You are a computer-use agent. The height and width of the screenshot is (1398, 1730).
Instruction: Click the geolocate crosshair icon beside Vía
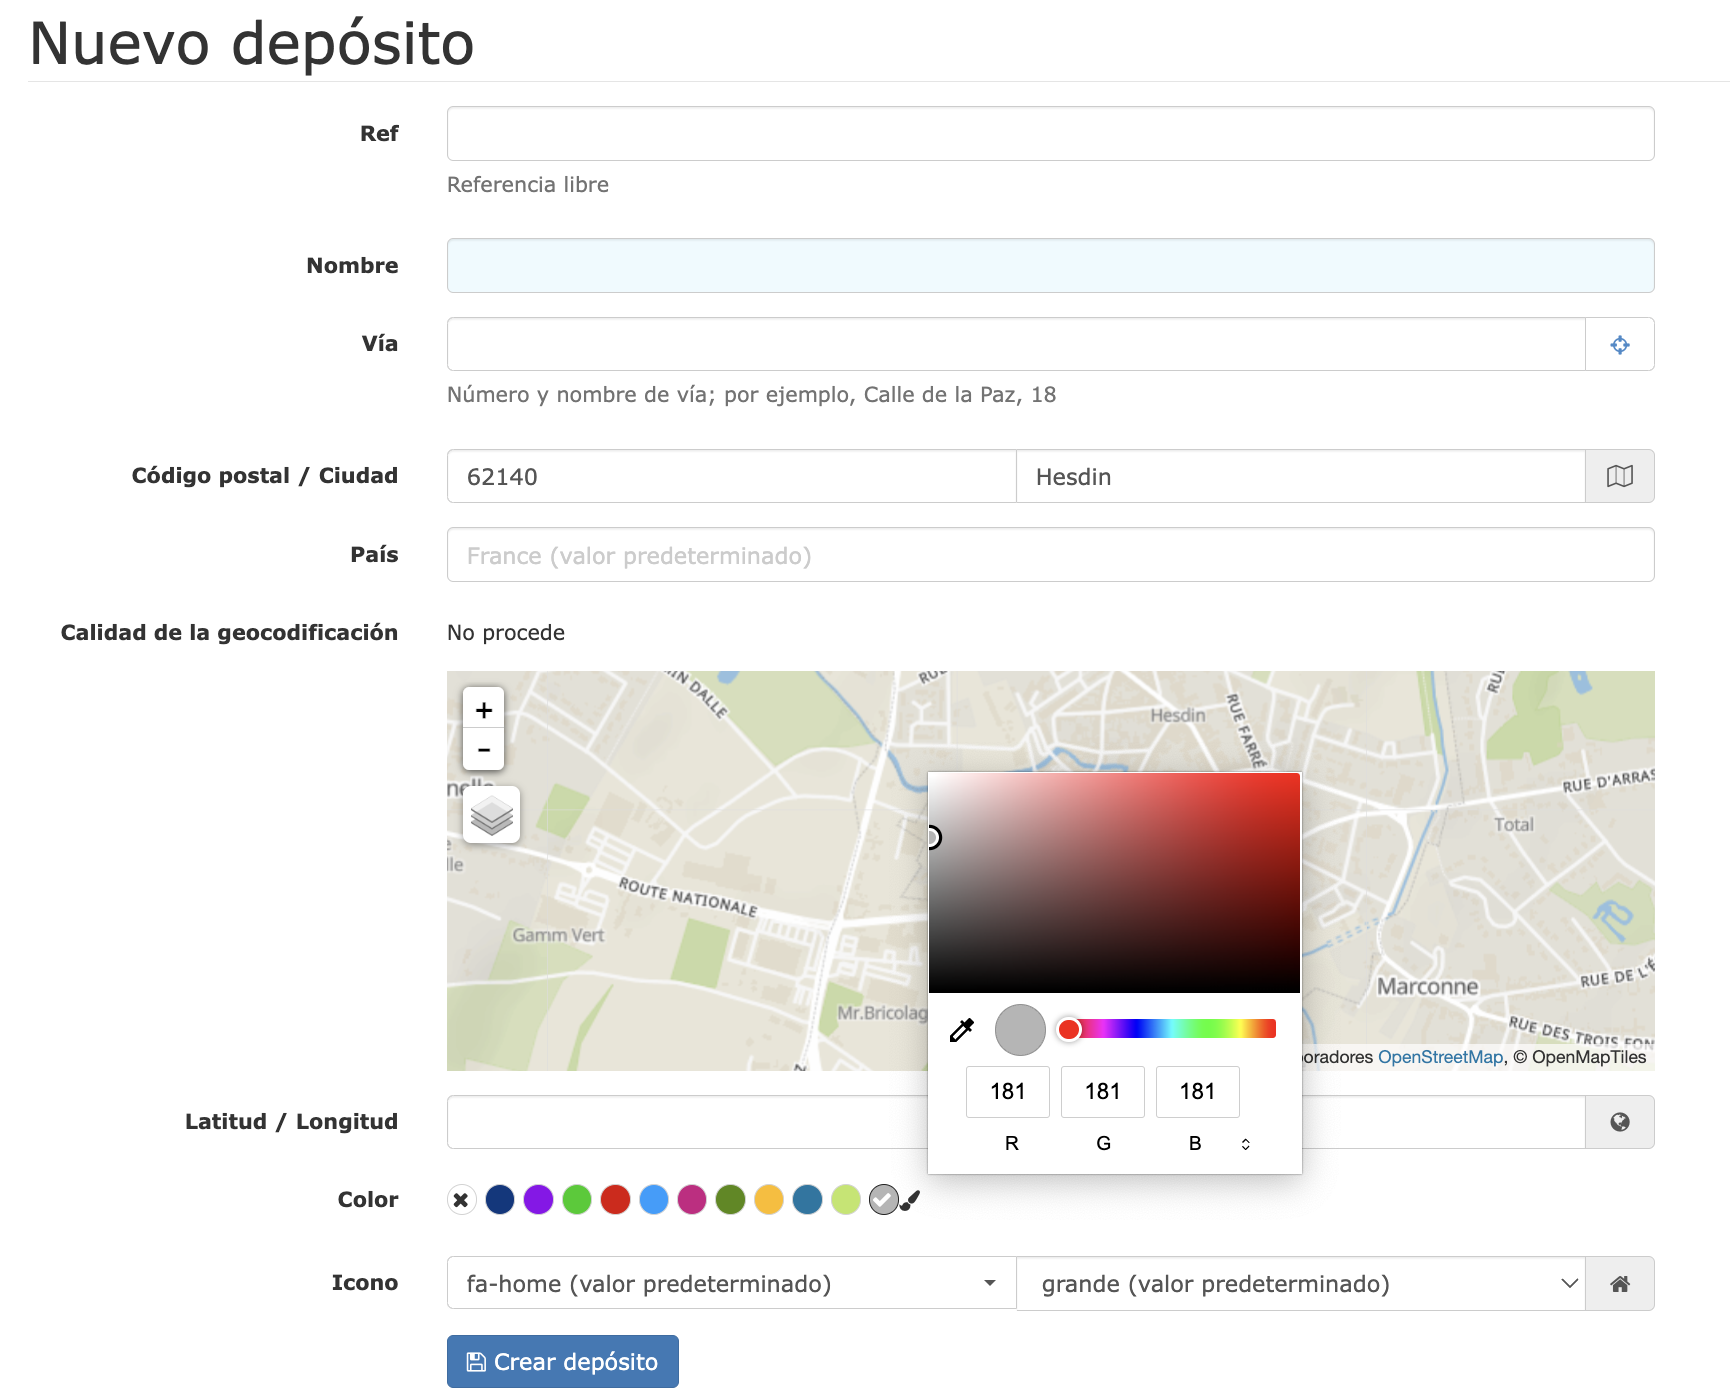click(x=1619, y=344)
